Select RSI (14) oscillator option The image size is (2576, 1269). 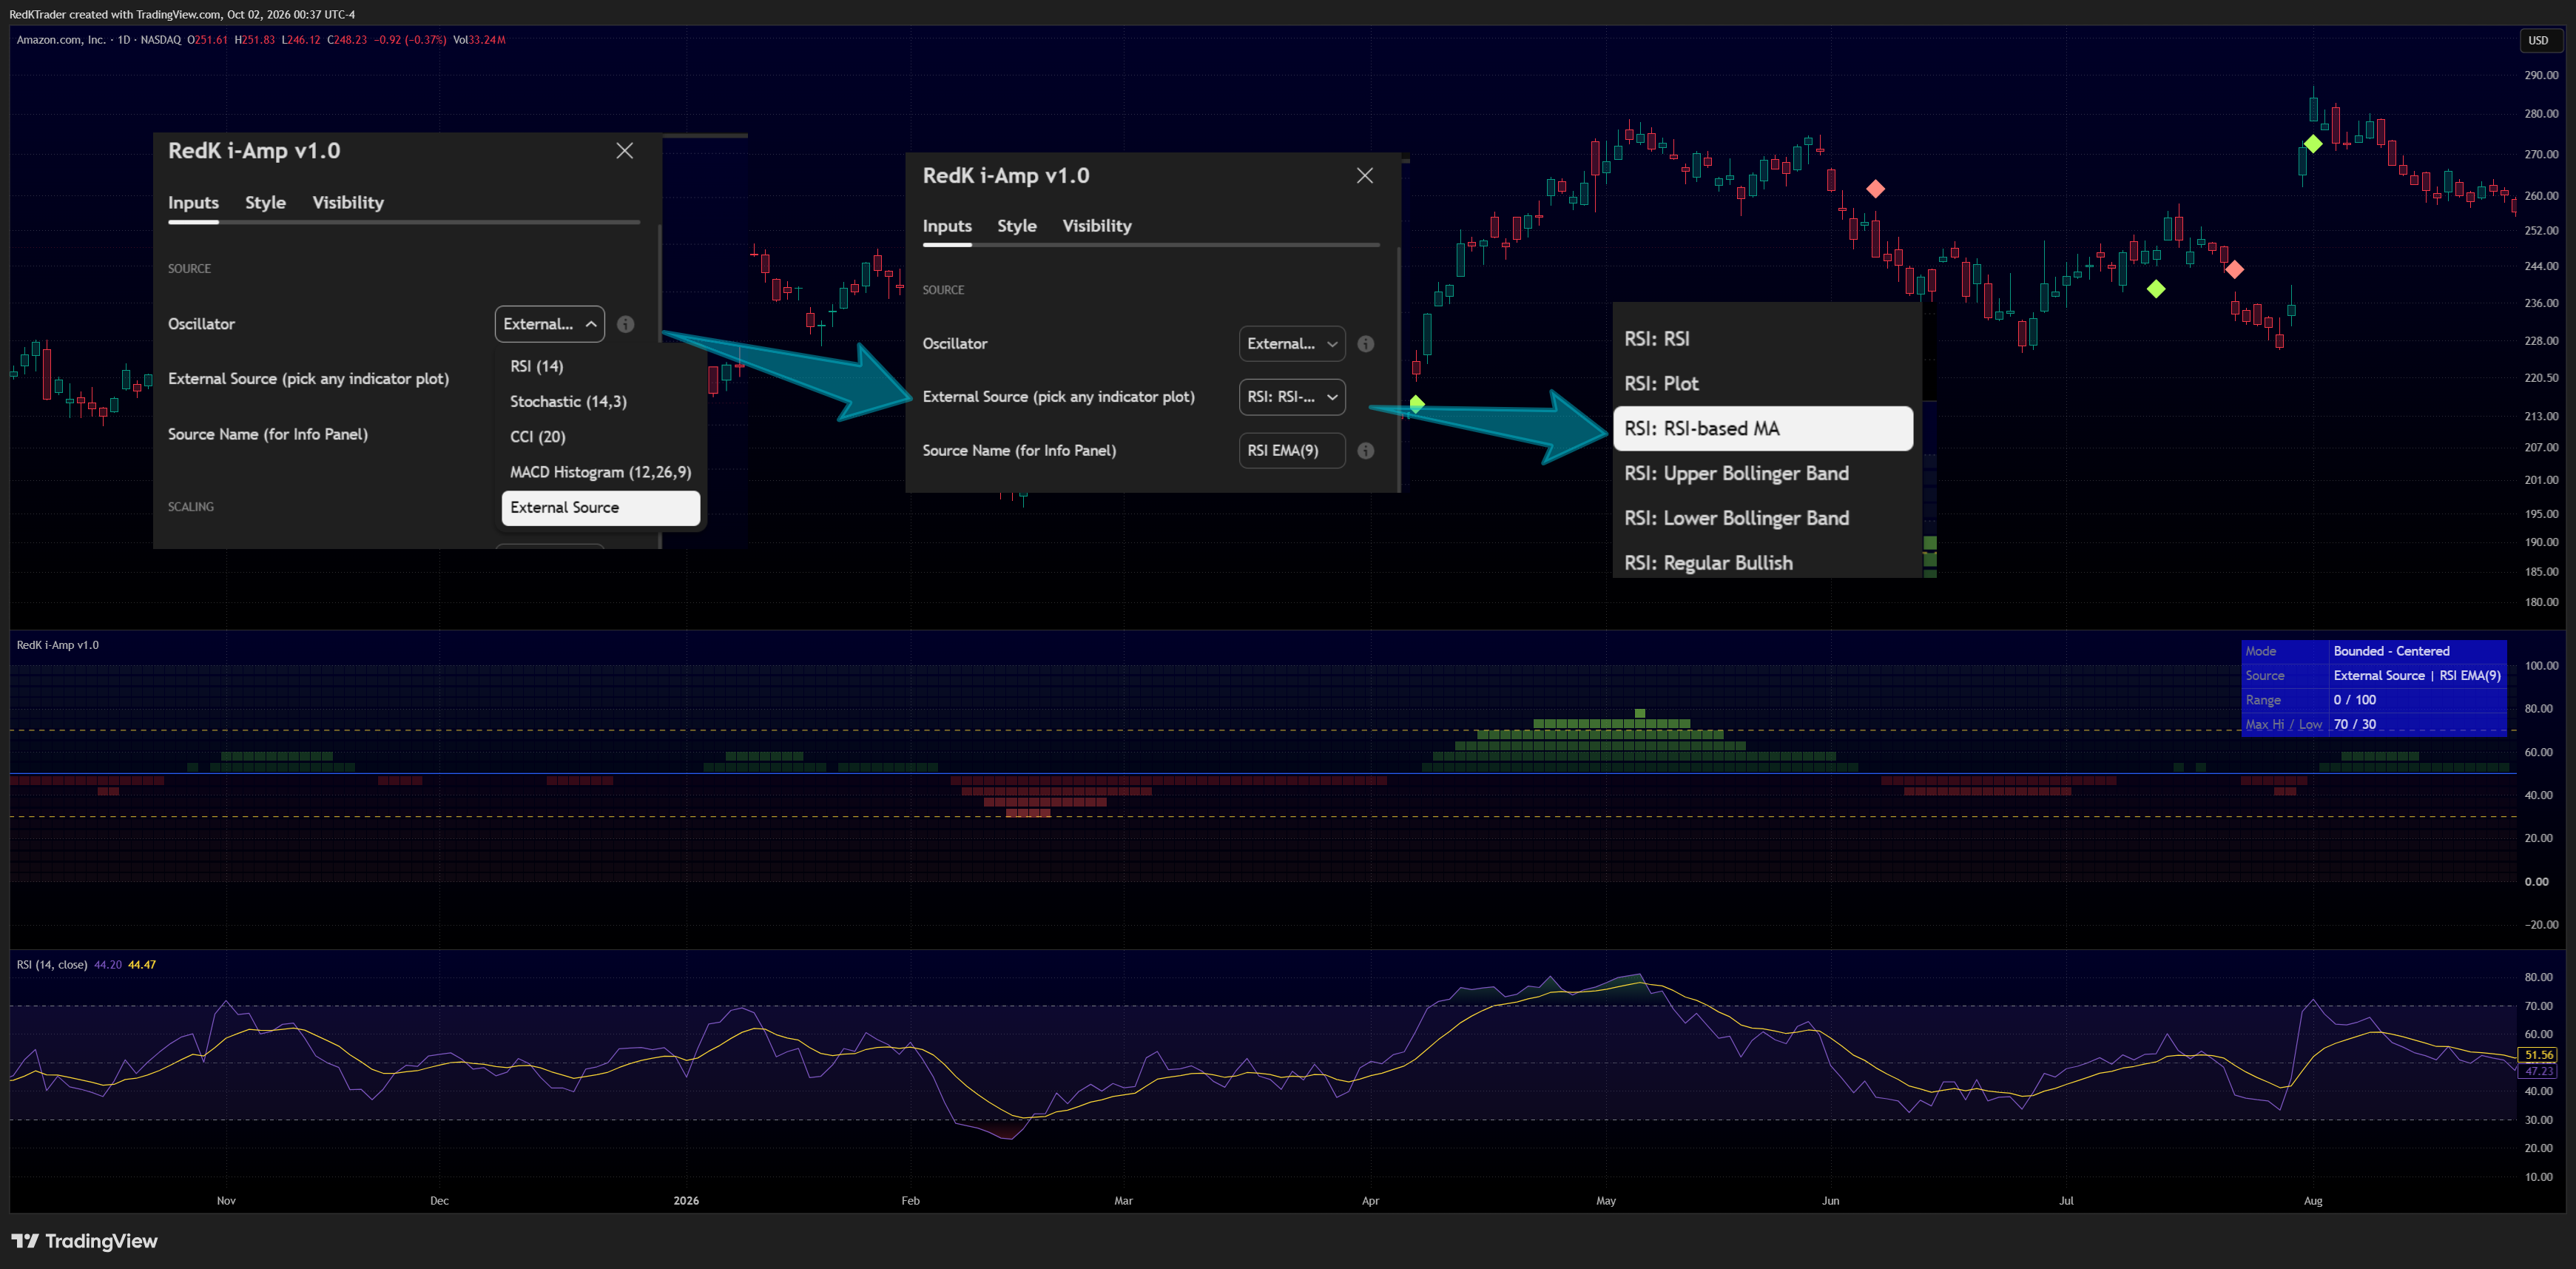[600, 366]
